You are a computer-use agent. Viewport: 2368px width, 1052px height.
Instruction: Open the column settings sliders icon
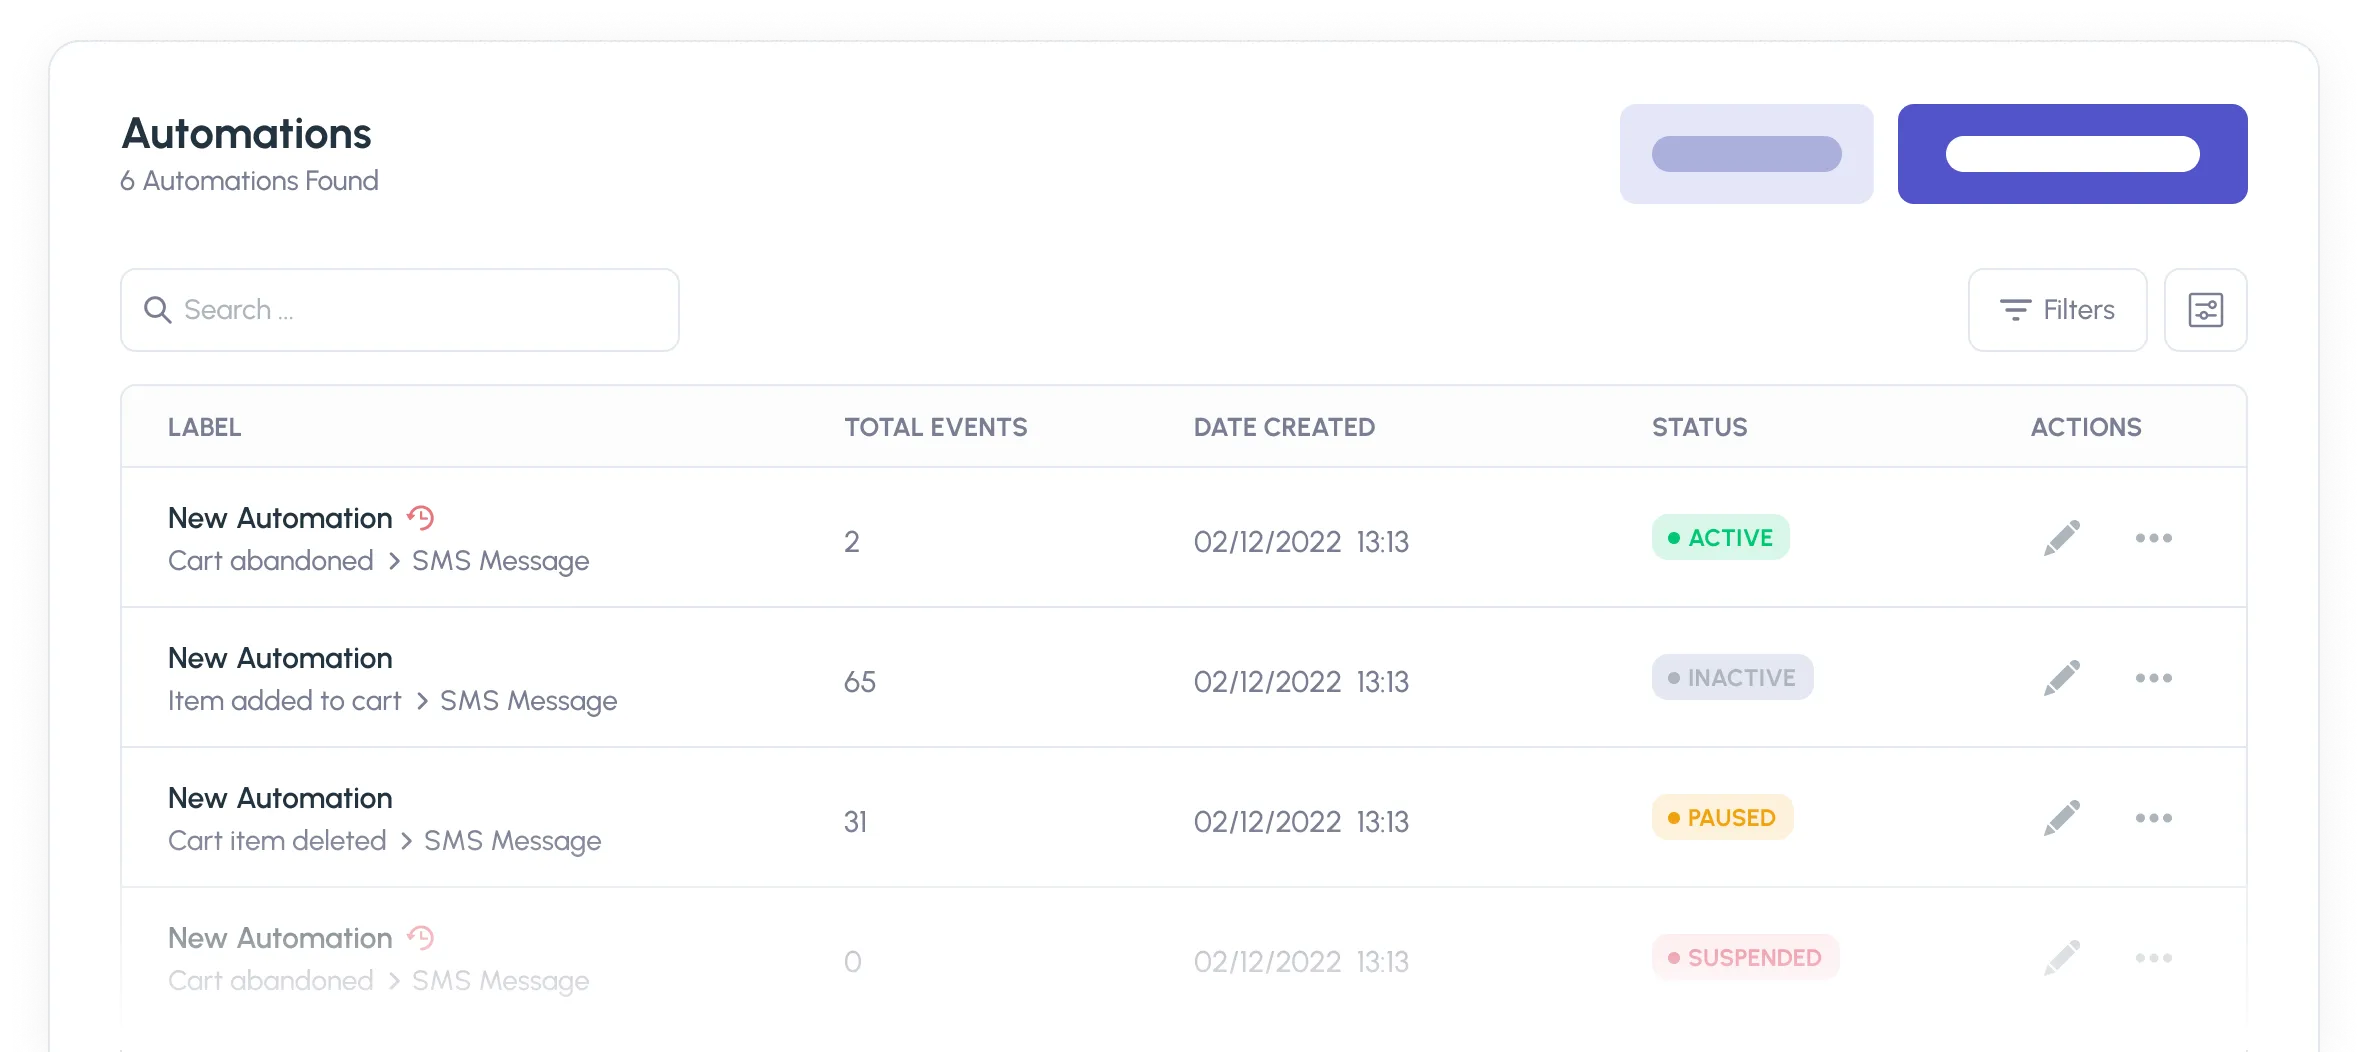tap(2205, 310)
